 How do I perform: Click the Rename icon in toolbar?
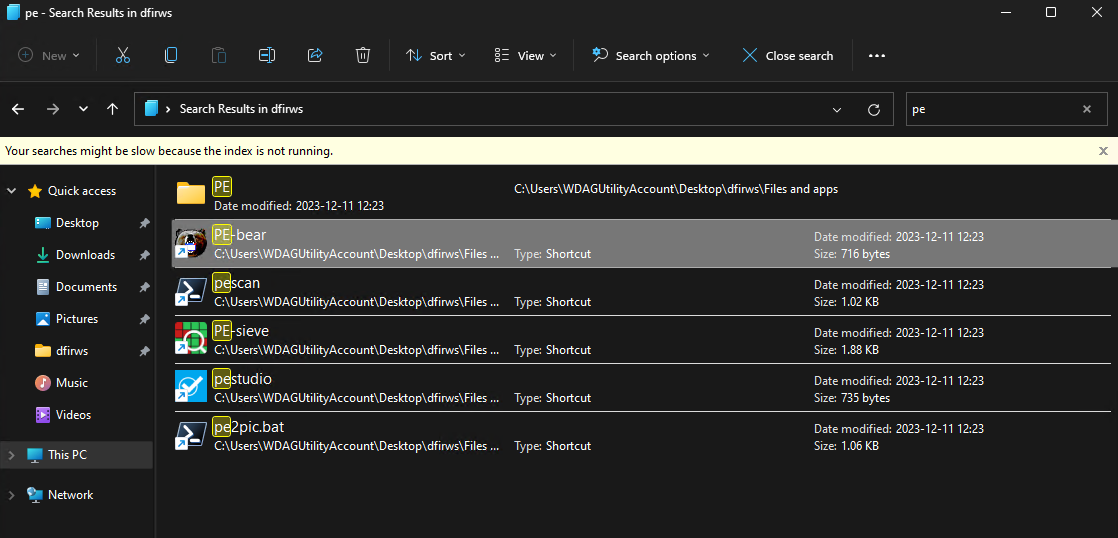267,56
